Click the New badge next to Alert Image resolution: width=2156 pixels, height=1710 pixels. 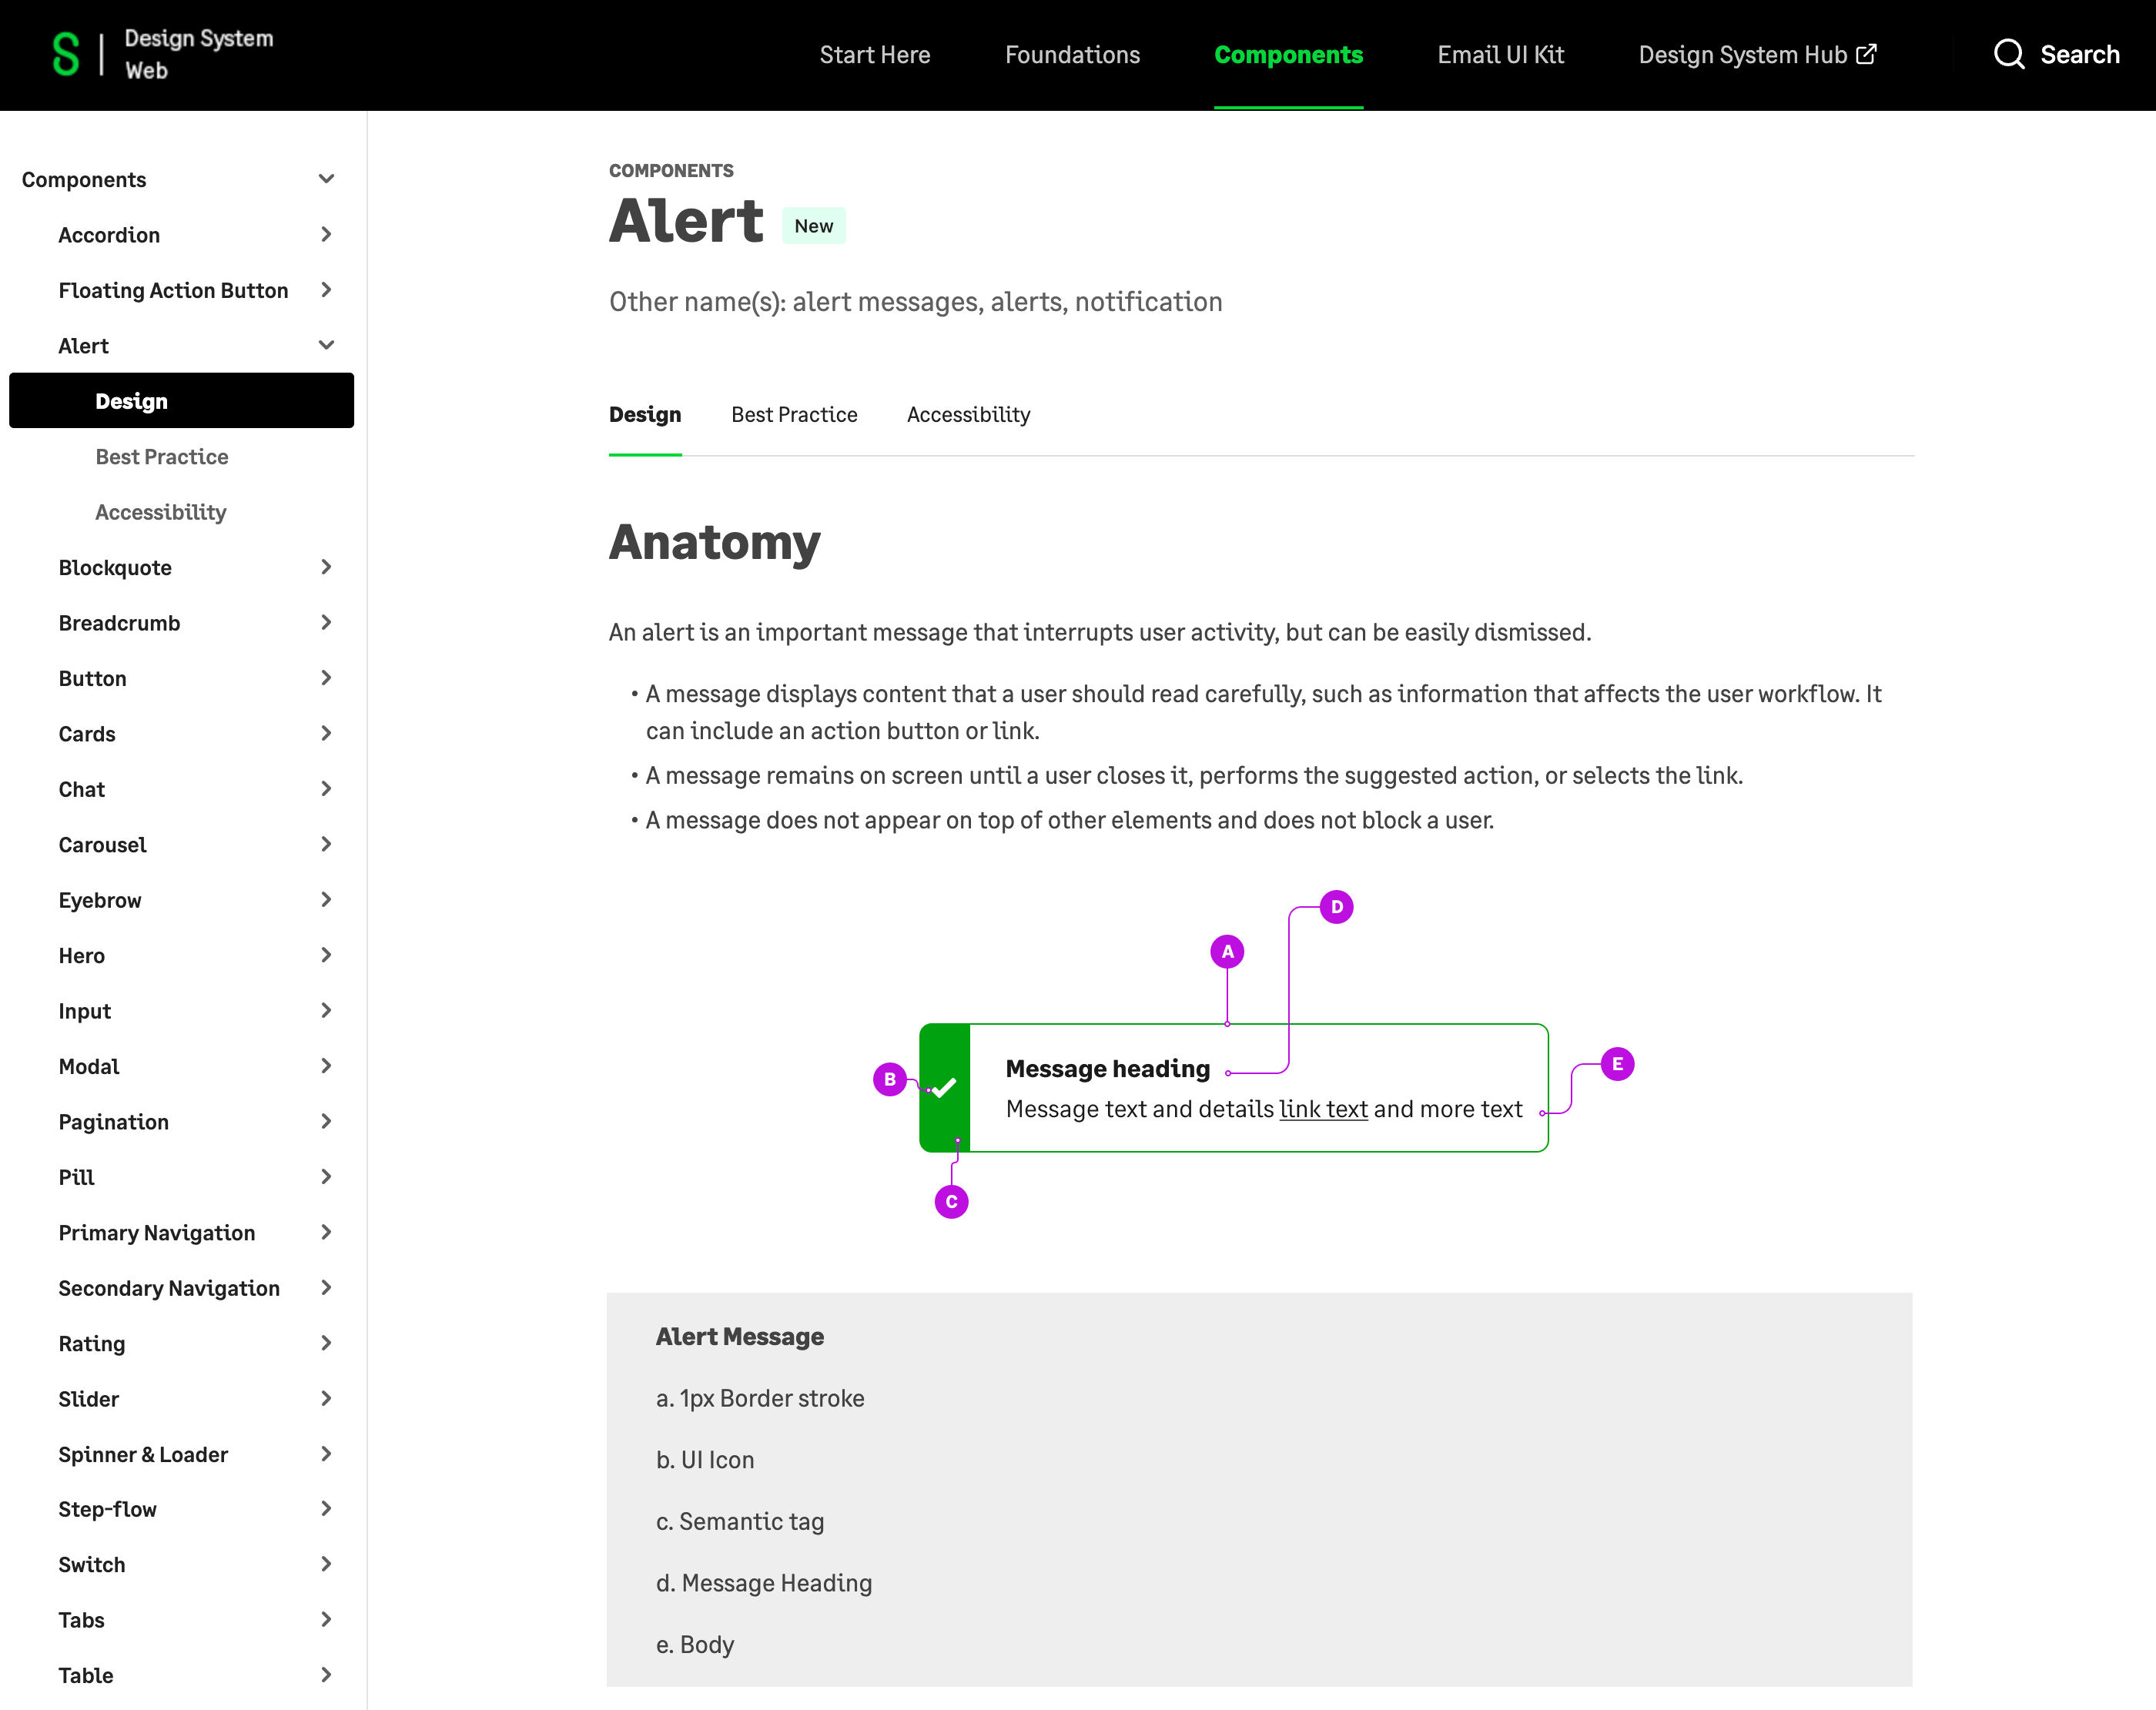tap(813, 226)
